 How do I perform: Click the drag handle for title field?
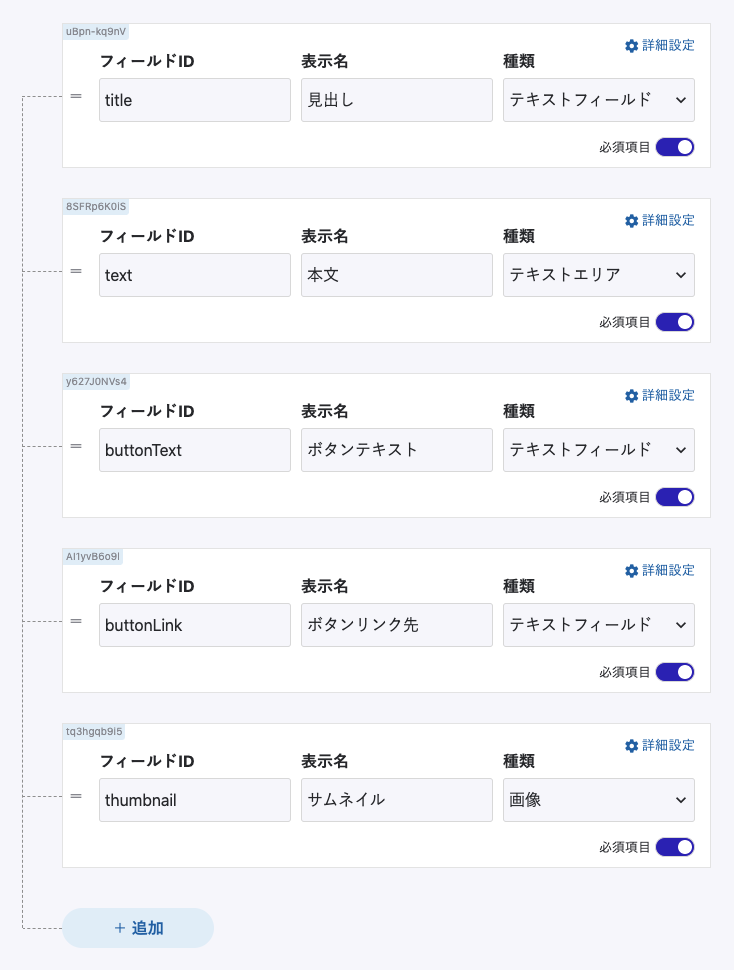coord(76,96)
